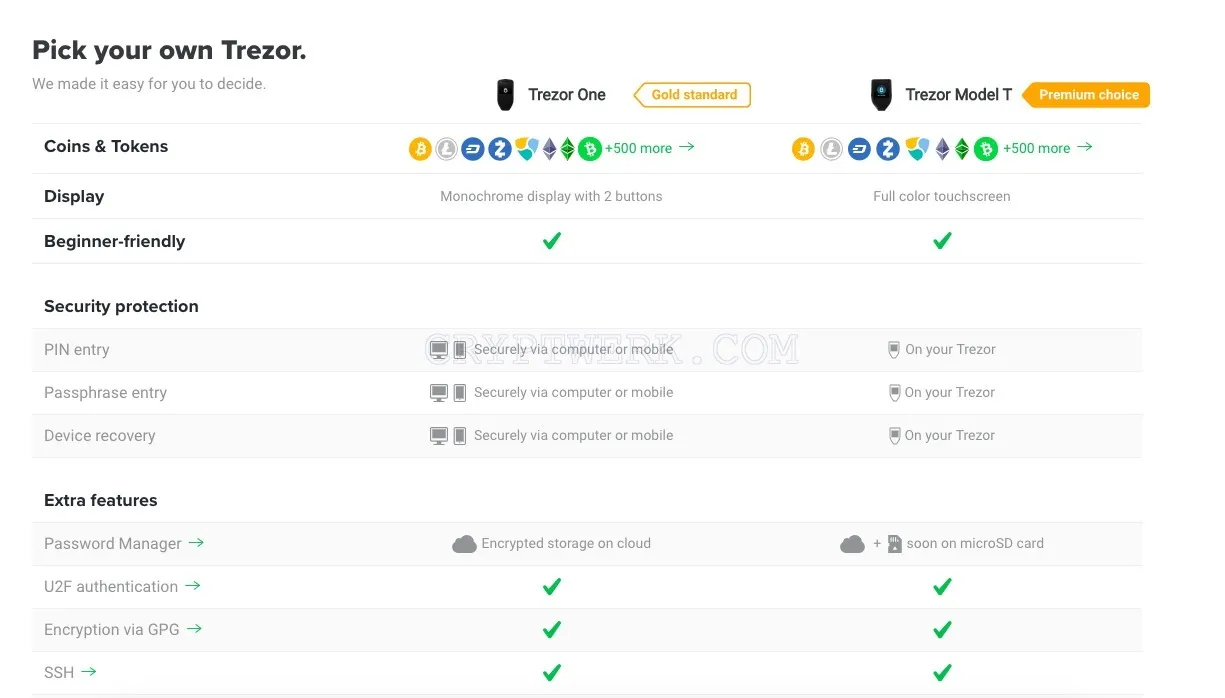Click the Trezor One device image
The width and height of the screenshot is (1225, 698).
506,95
